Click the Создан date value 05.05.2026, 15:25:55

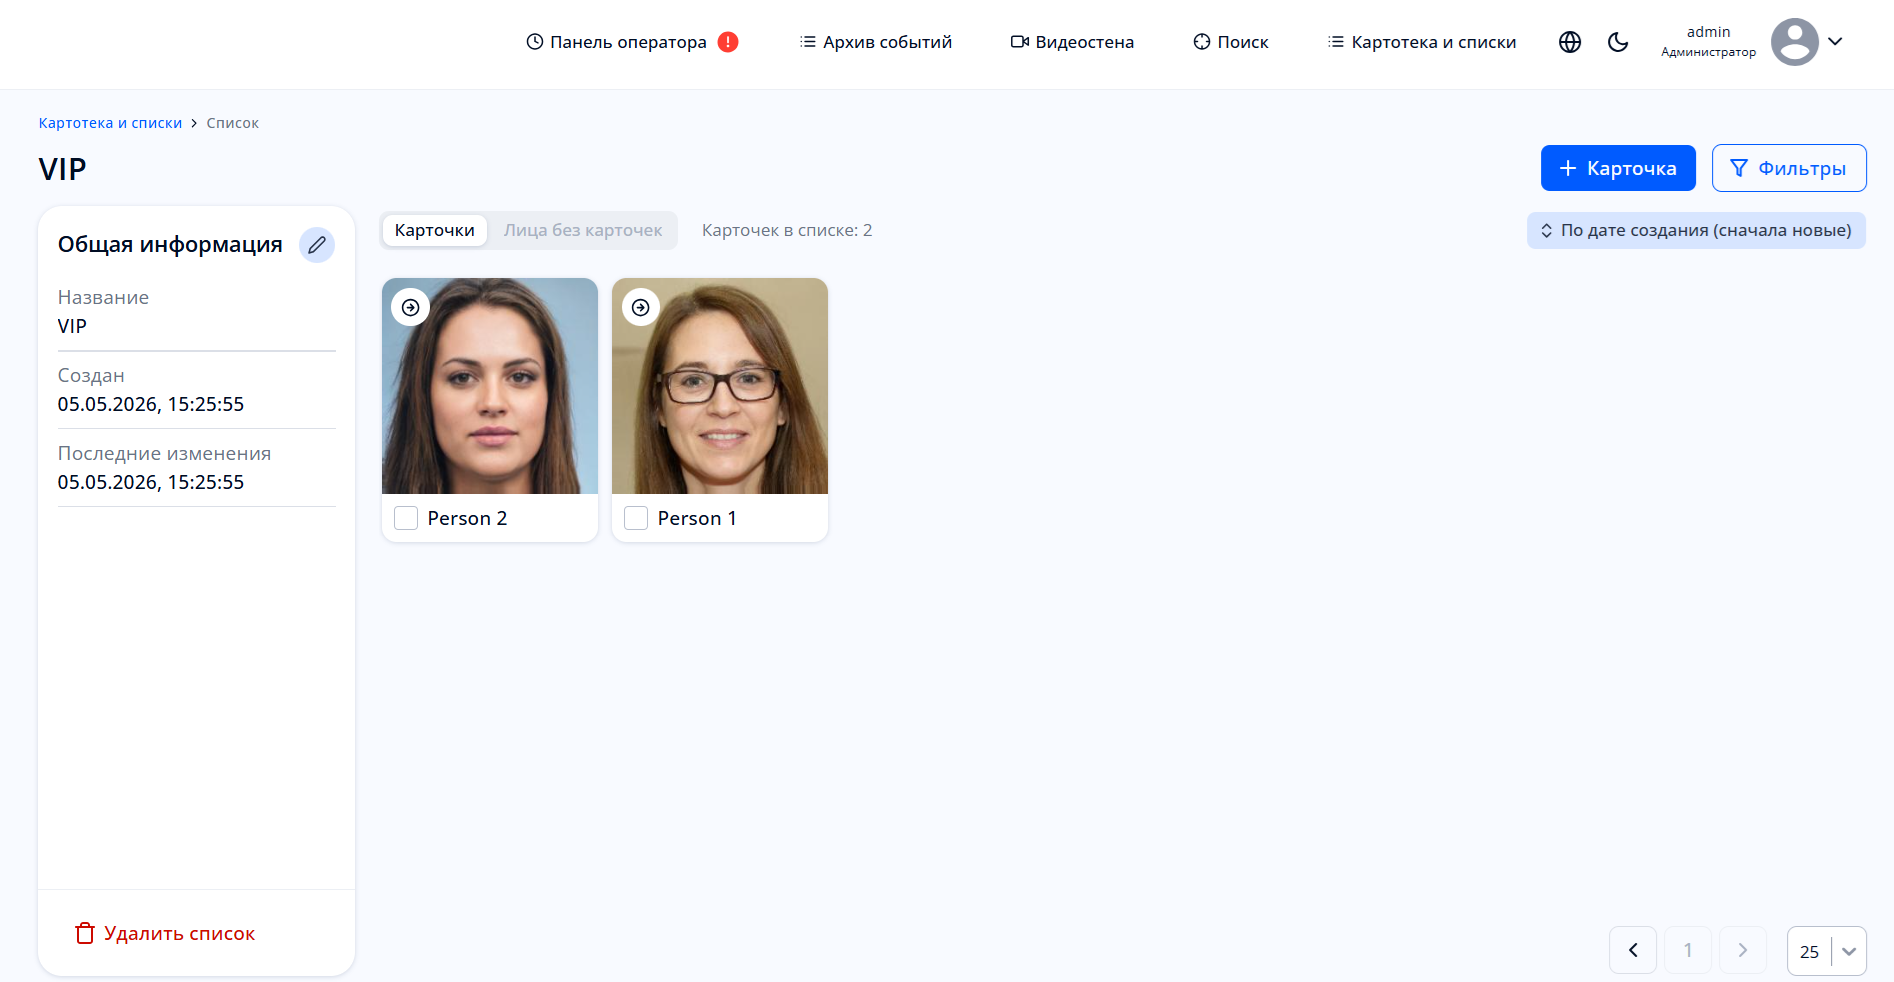coord(151,404)
